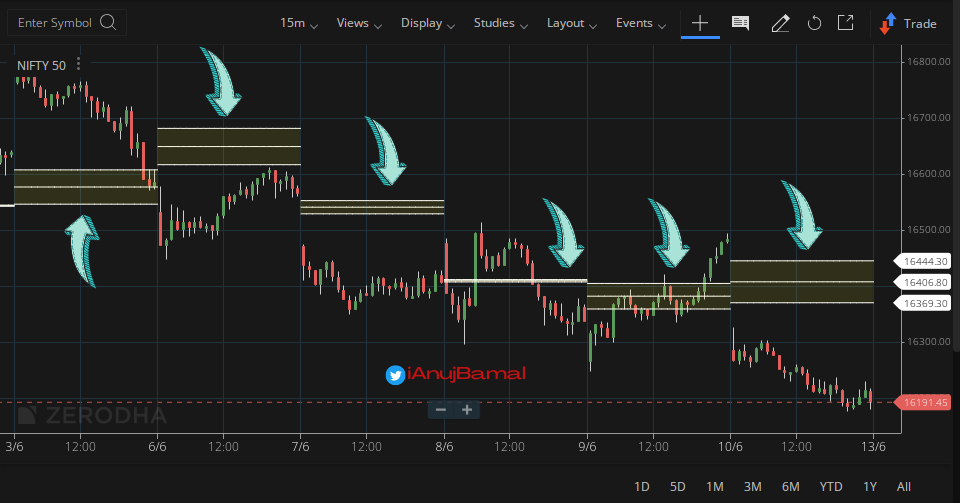This screenshot has height=503, width=960.
Task: Zoom out chart with minus button
Action: pyautogui.click(x=440, y=409)
